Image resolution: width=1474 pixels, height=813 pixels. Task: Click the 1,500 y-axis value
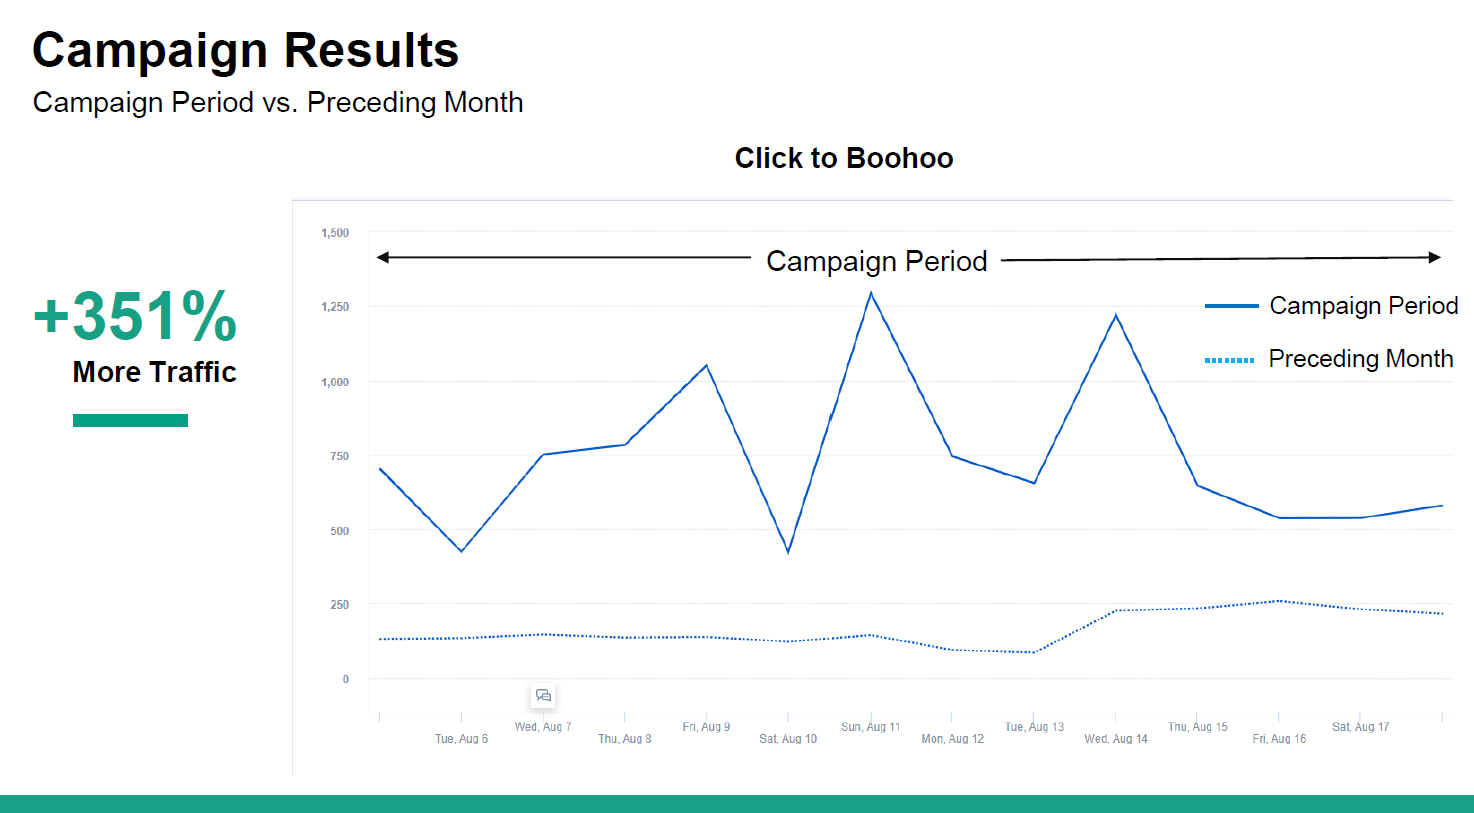pos(335,233)
